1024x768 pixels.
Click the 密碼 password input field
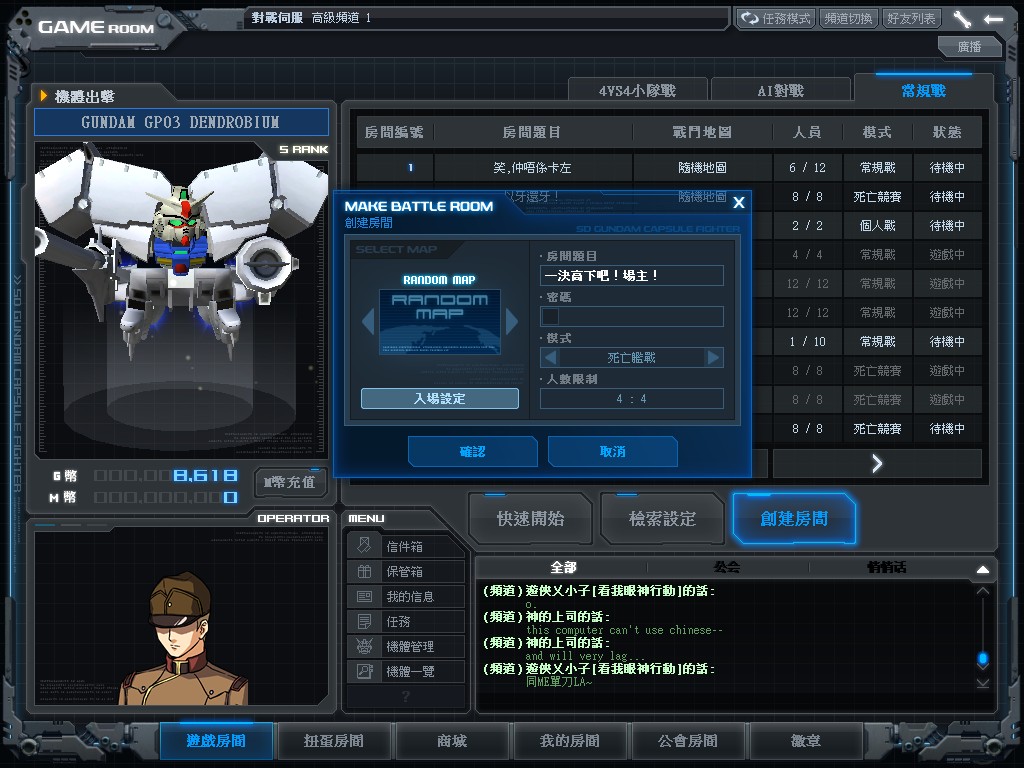click(x=632, y=317)
